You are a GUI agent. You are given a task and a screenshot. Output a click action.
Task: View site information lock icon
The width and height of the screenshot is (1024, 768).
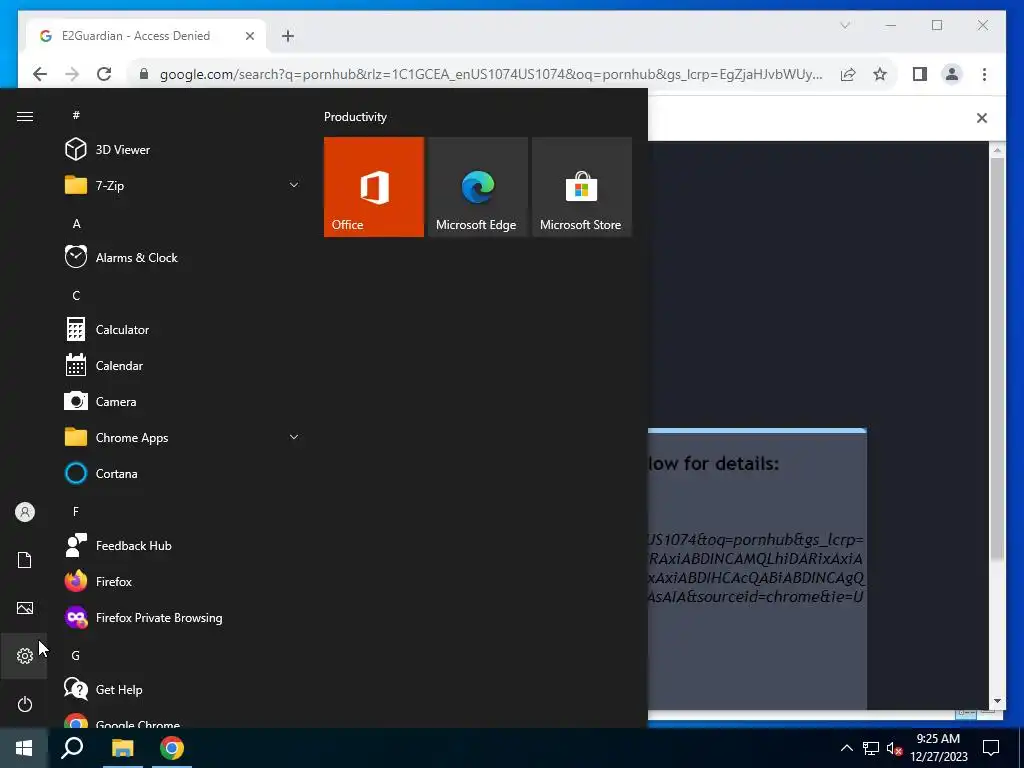pos(144,74)
